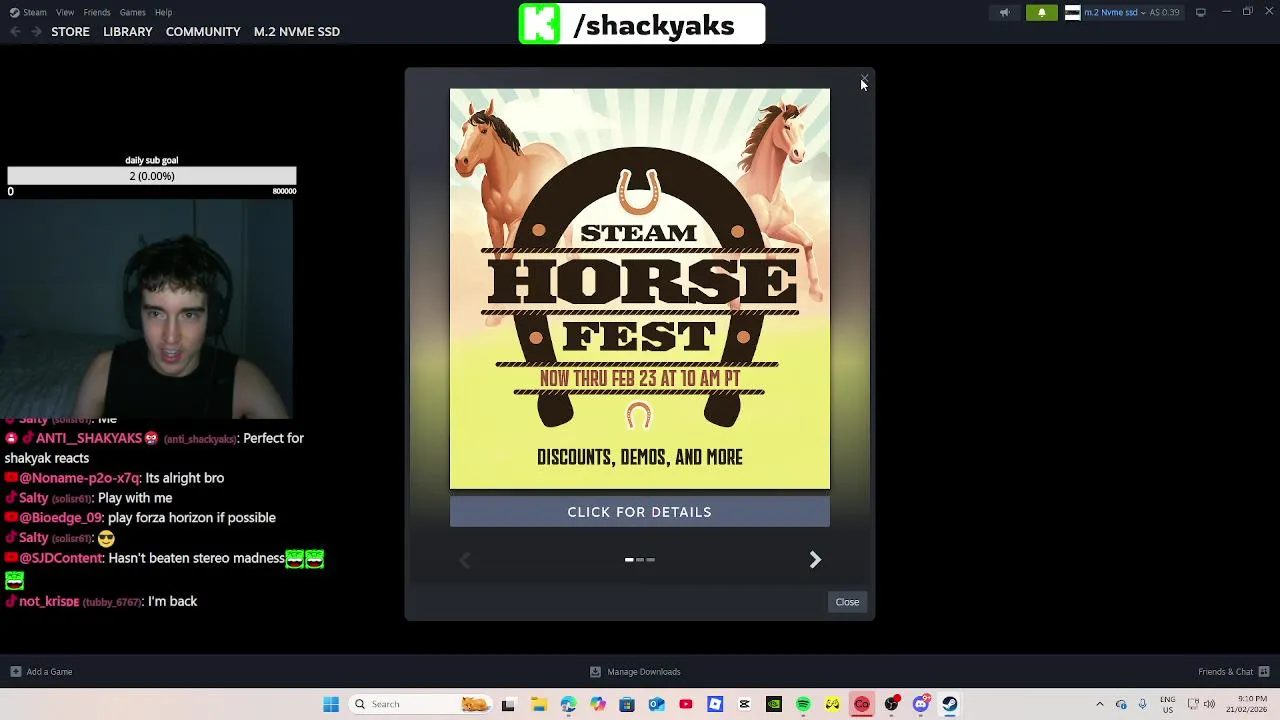This screenshot has width=1280, height=720.
Task: Click the Steam Horse Fest banner image
Action: coord(639,289)
